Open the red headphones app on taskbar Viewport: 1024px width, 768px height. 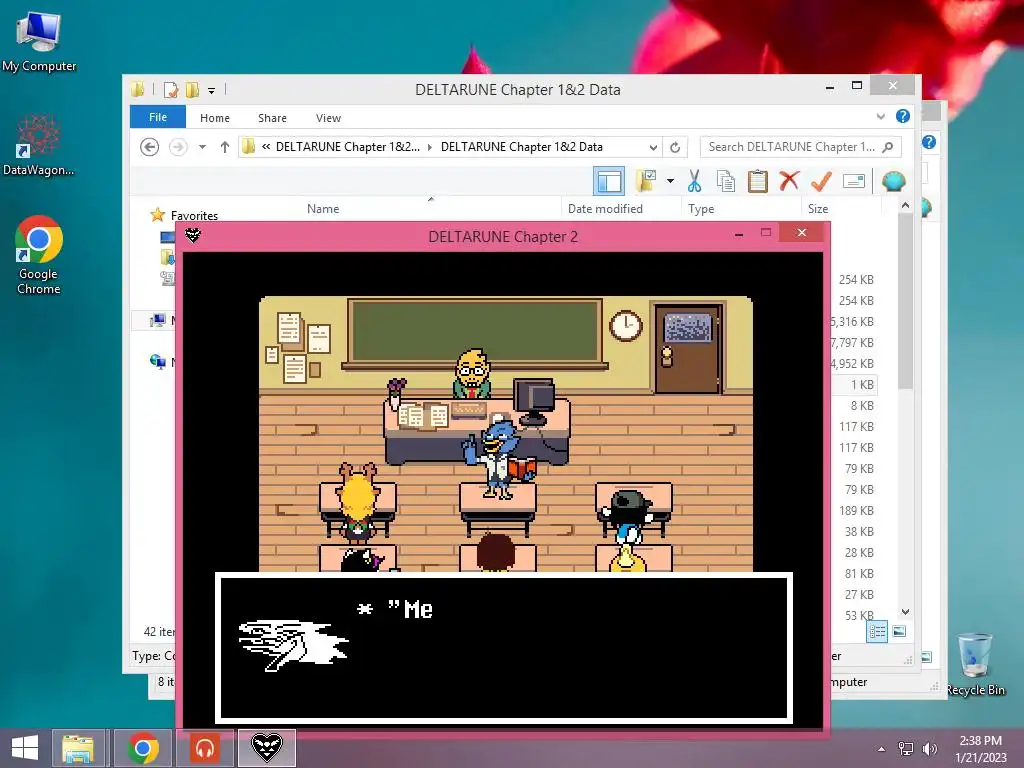[205, 748]
